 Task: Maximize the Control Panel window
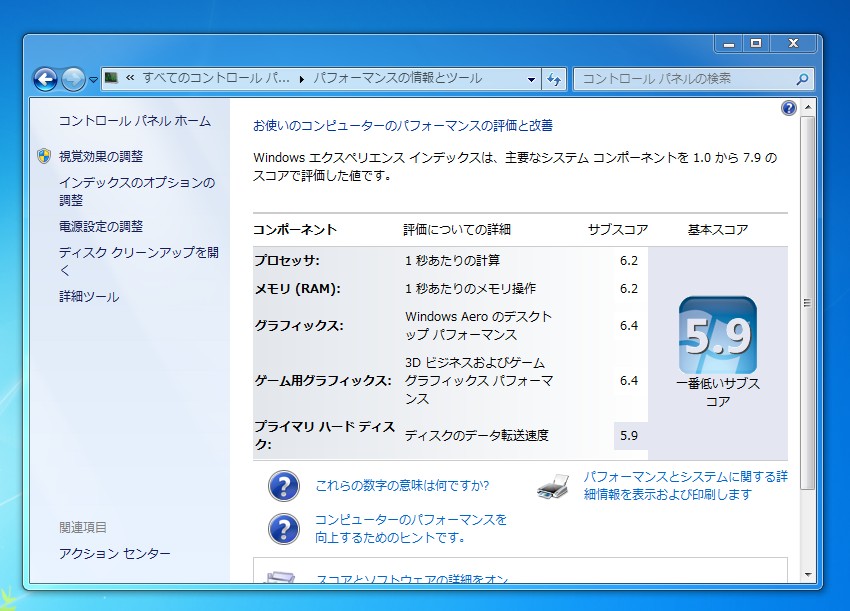click(756, 43)
